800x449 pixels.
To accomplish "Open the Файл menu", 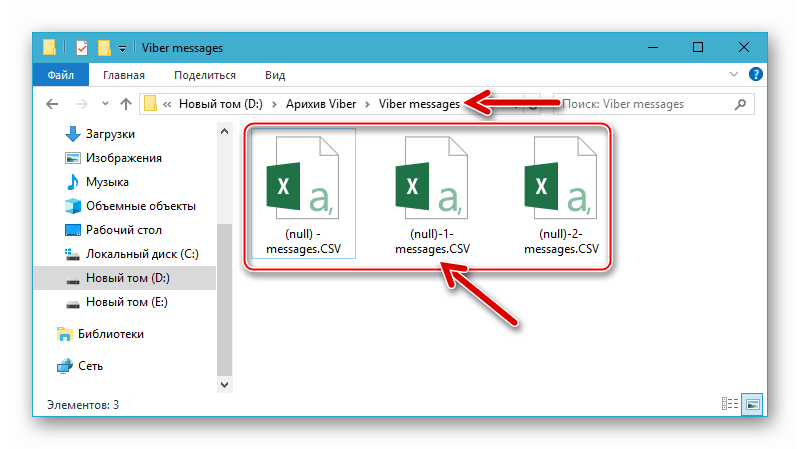I will click(x=61, y=75).
